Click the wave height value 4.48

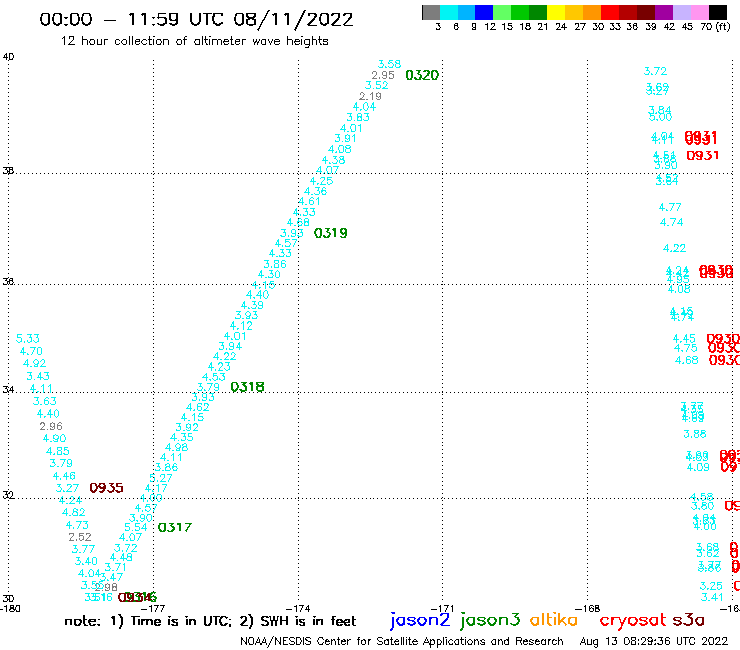pyautogui.click(x=121, y=557)
